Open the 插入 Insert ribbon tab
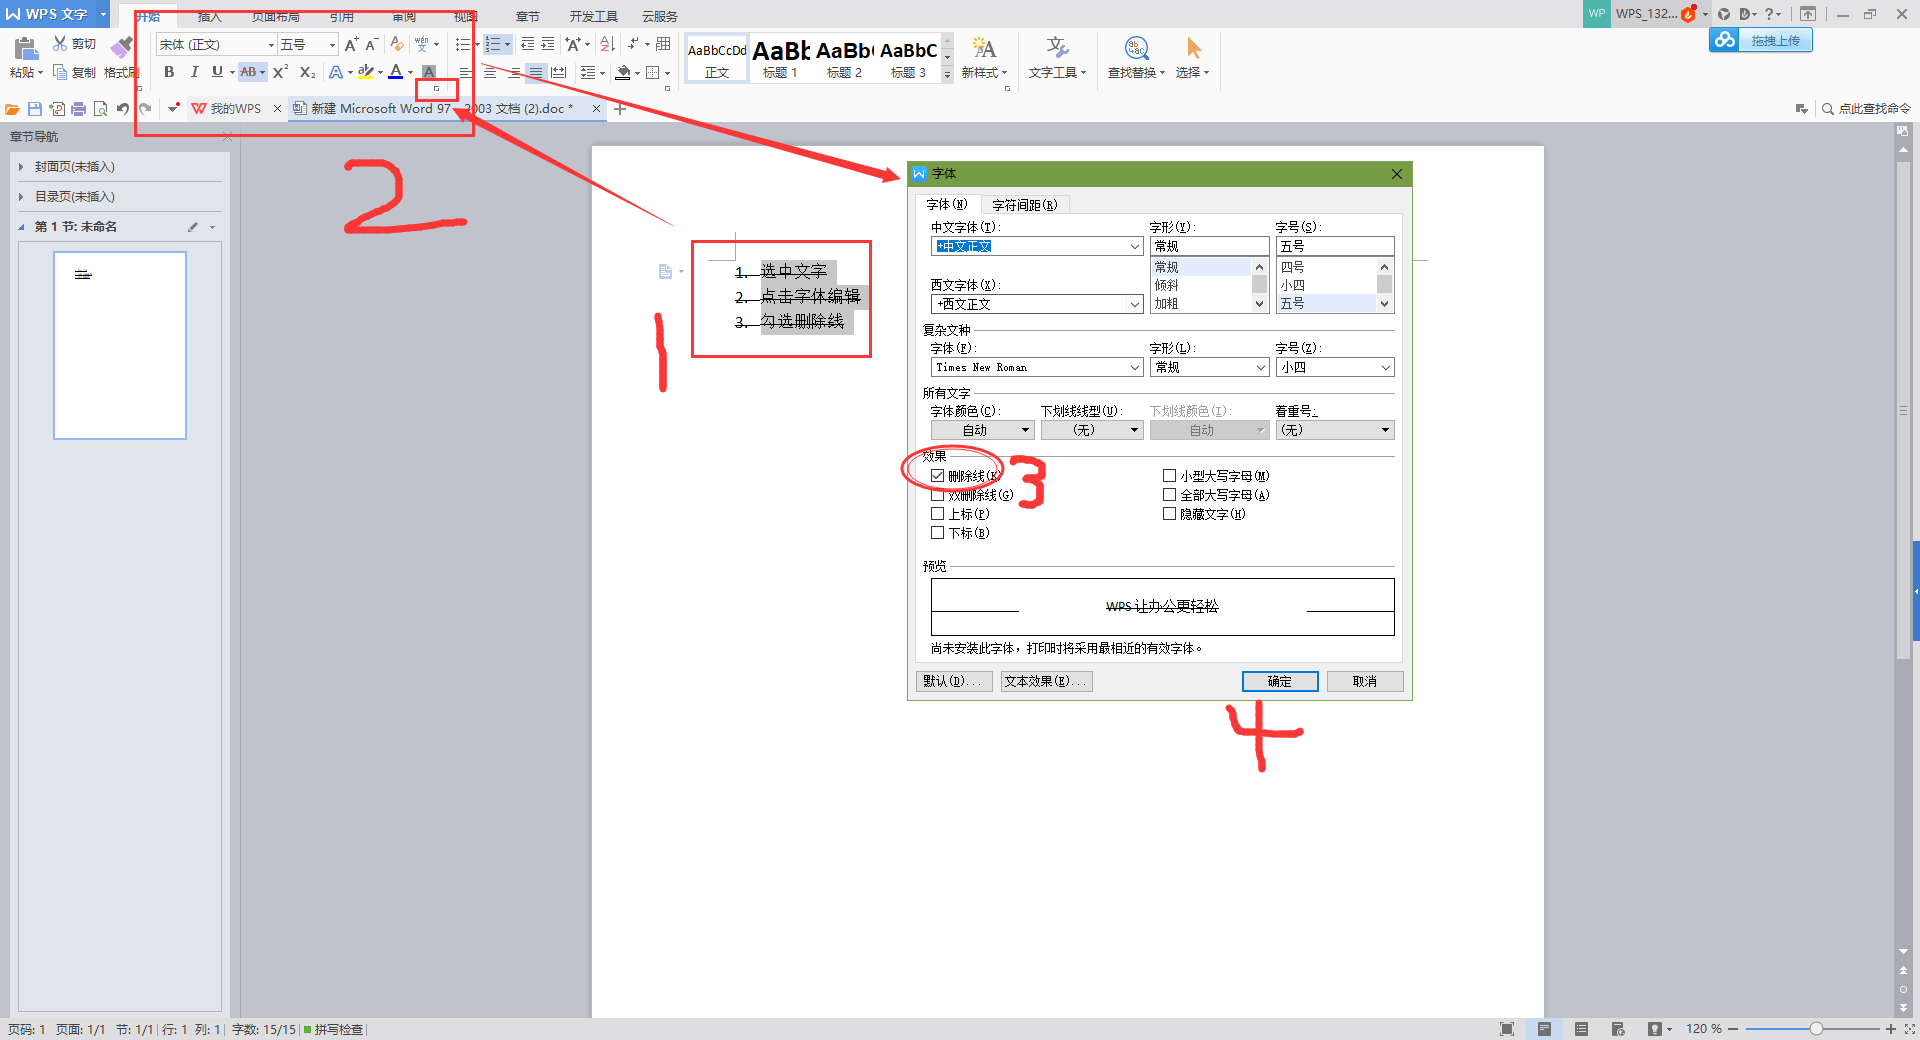Viewport: 1920px width, 1040px height. point(210,17)
